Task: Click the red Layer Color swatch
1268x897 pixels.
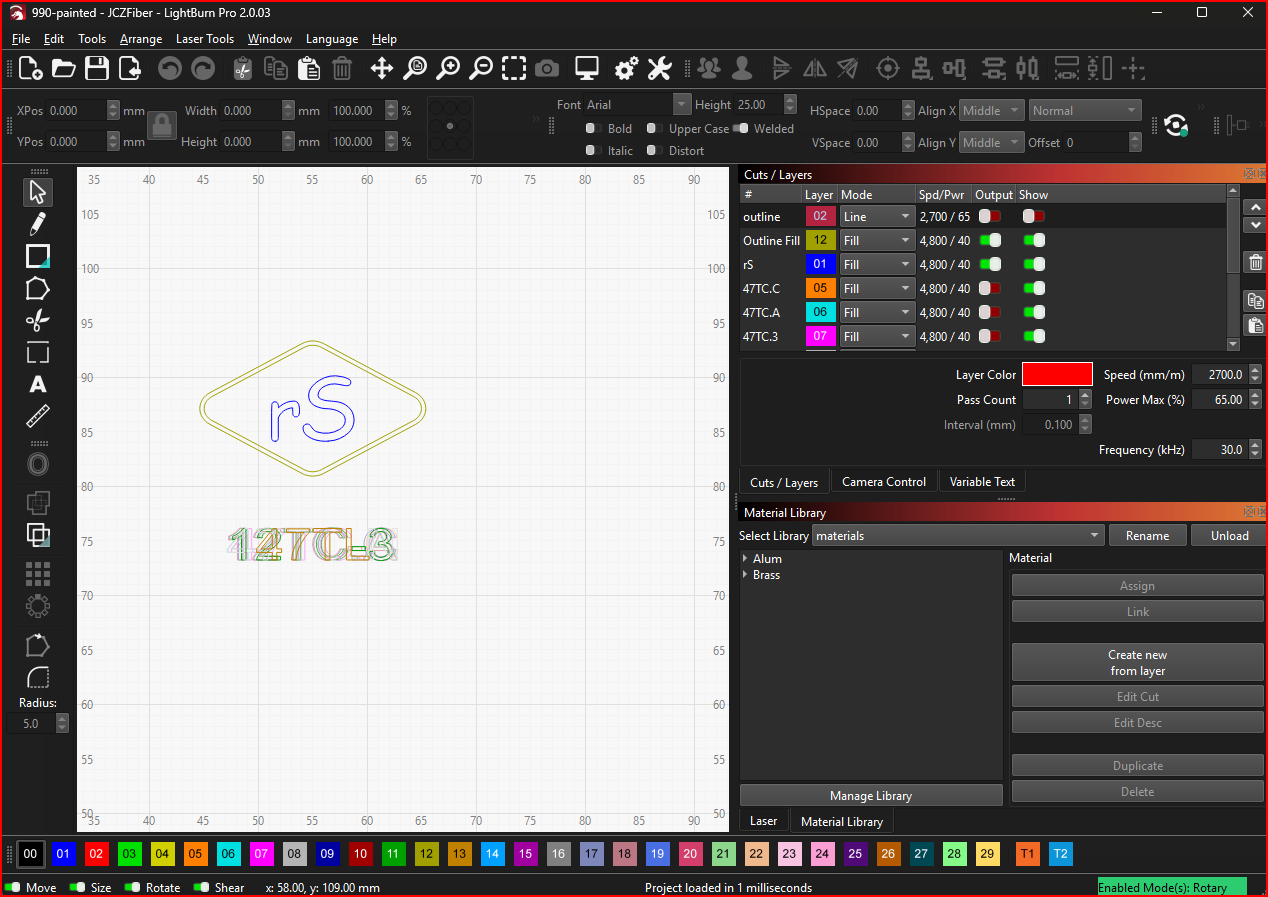Action: pyautogui.click(x=1057, y=374)
